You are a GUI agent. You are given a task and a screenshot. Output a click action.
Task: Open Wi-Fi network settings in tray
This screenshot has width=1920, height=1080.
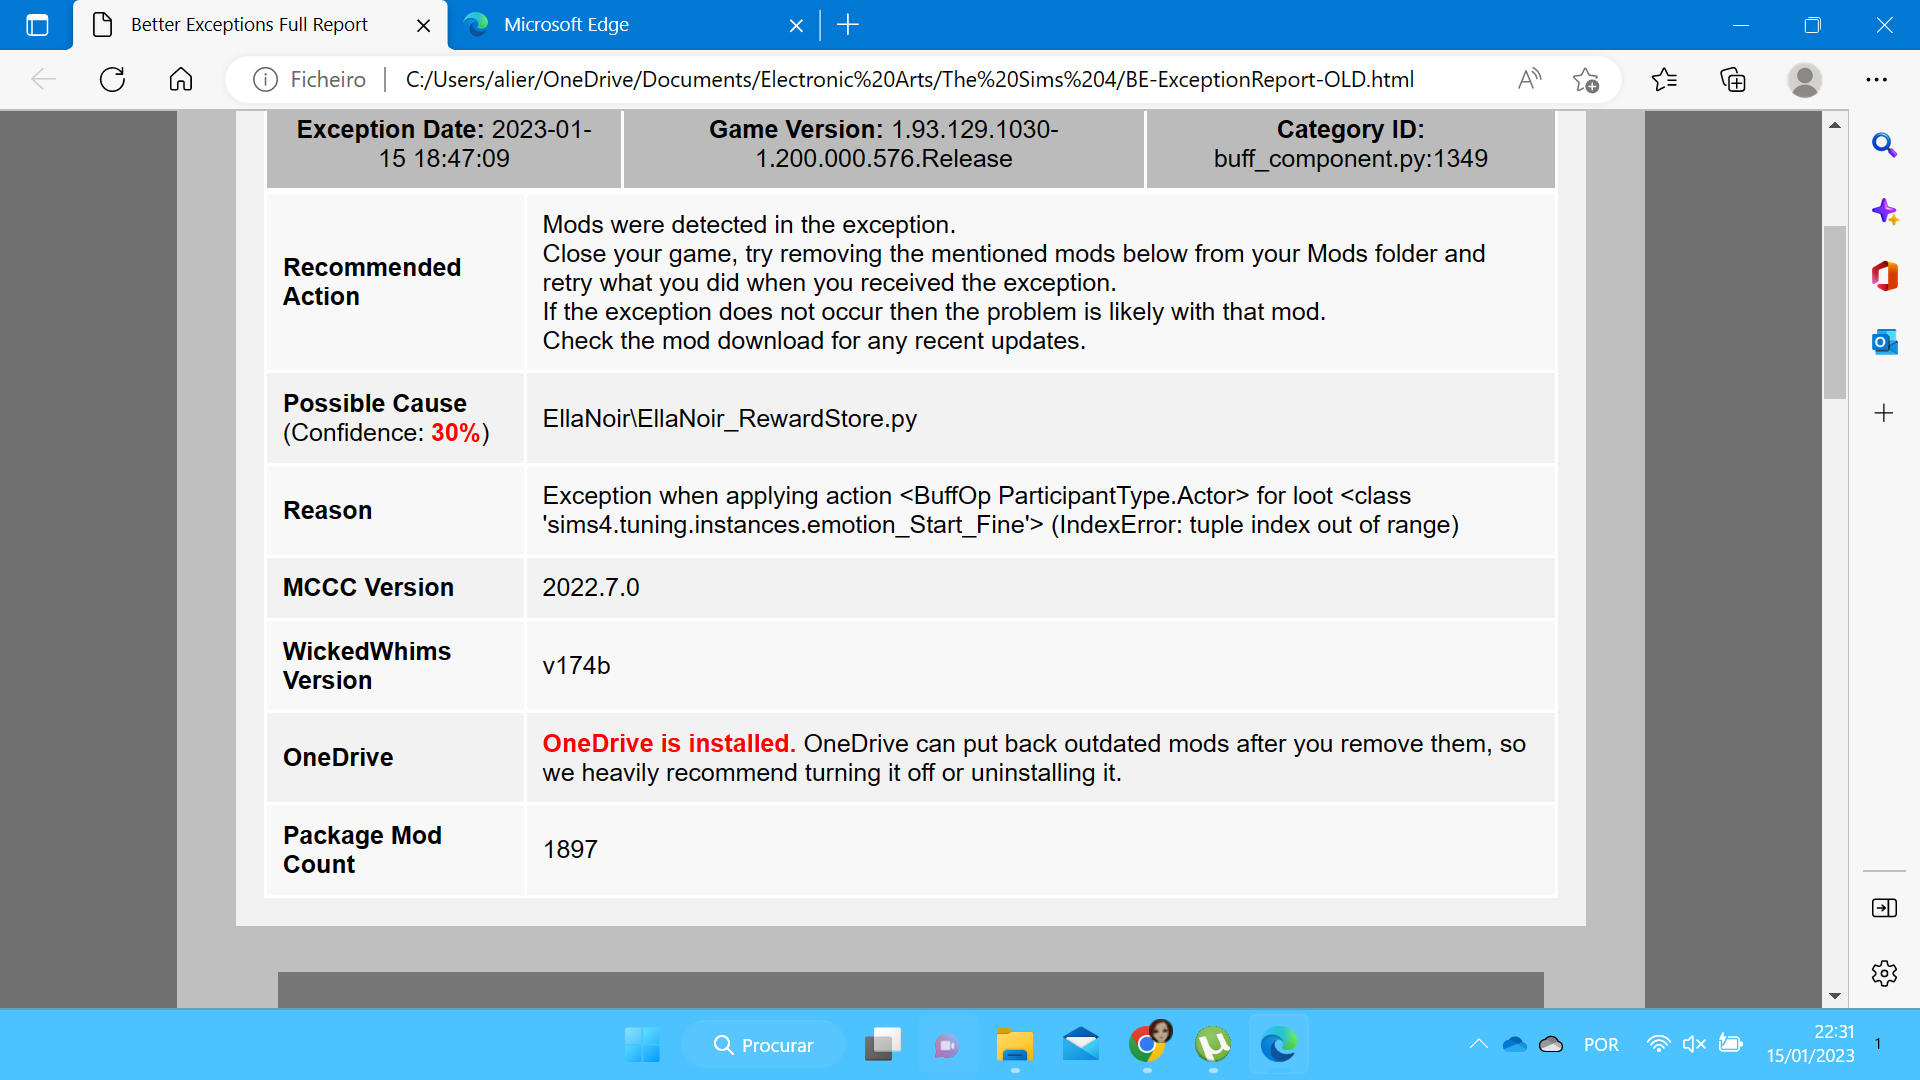[1658, 1045]
